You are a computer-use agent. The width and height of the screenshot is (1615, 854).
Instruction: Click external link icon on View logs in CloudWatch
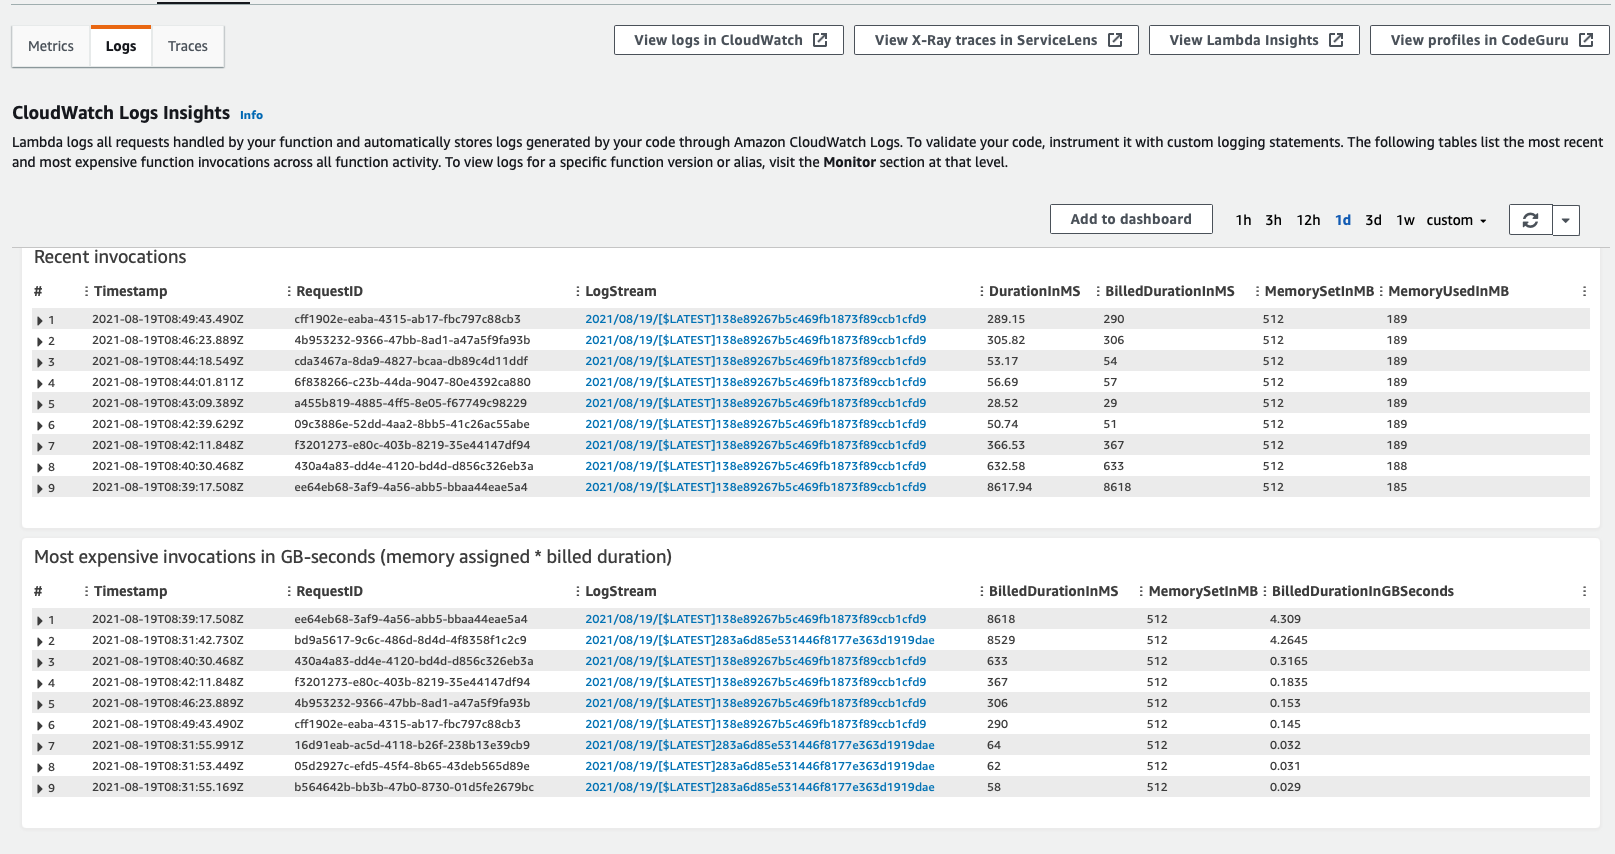820,40
